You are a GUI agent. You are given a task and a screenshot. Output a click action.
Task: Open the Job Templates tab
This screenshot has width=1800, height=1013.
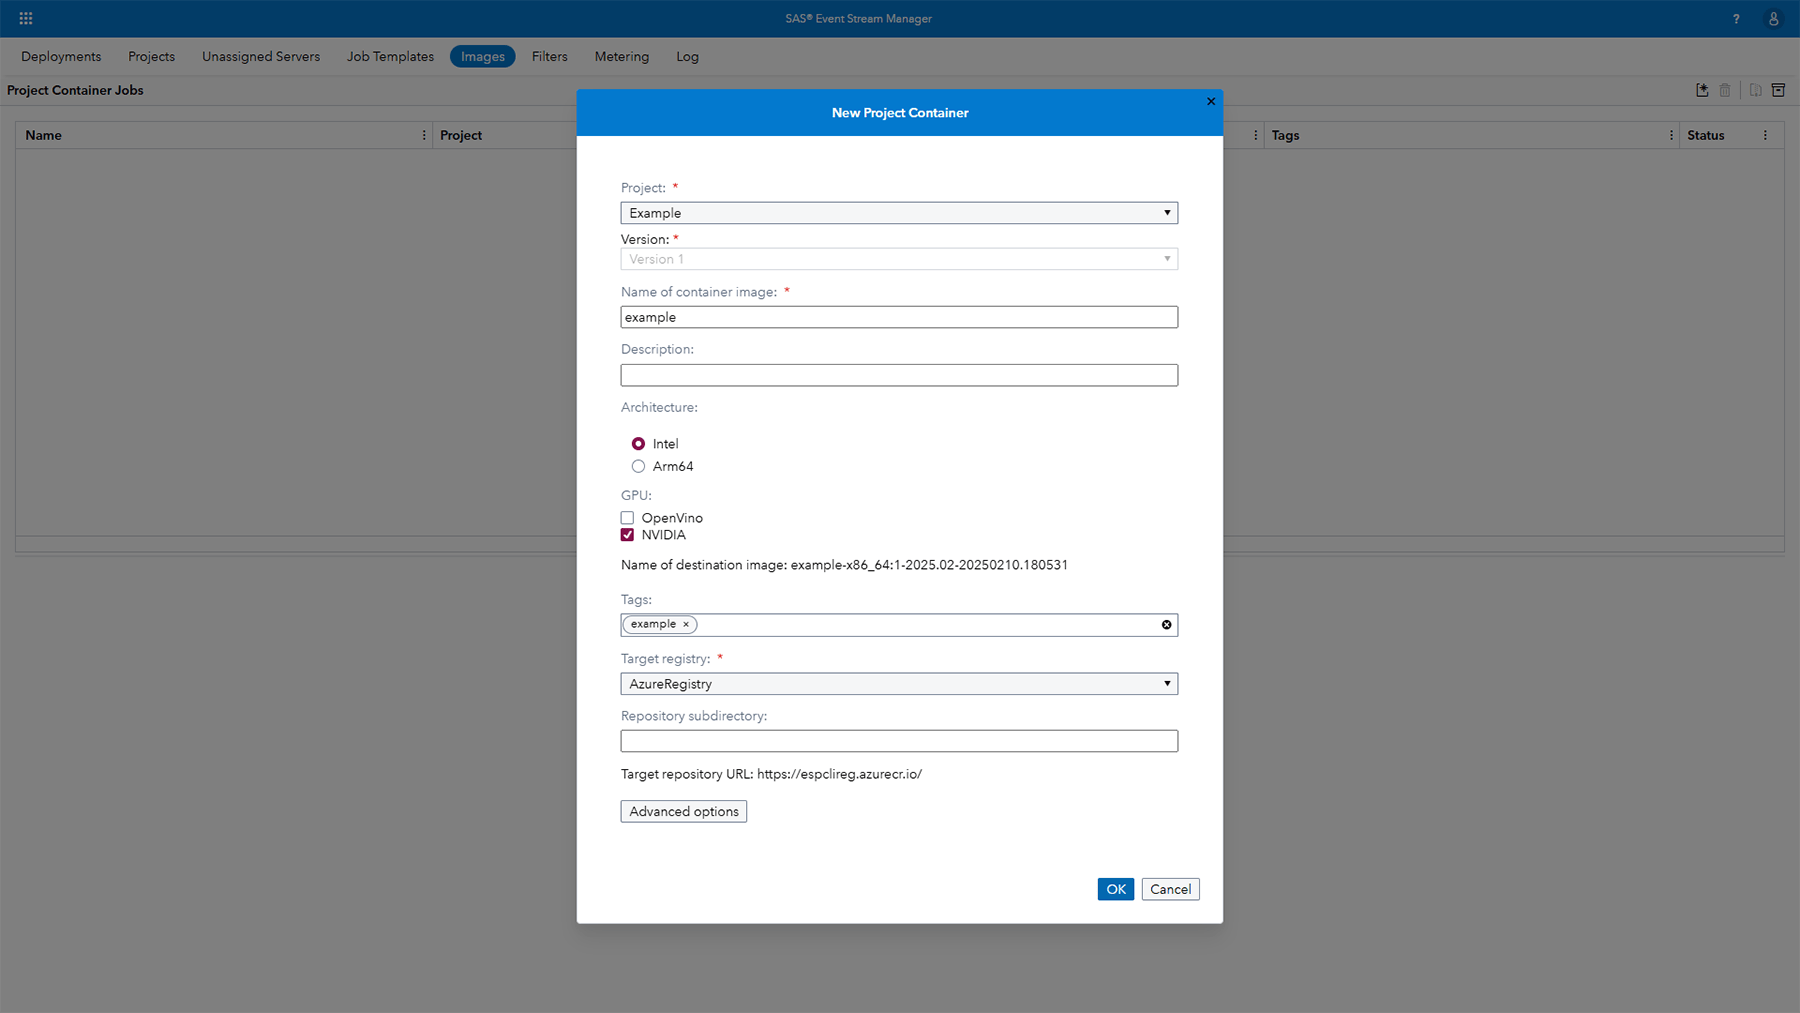[389, 56]
